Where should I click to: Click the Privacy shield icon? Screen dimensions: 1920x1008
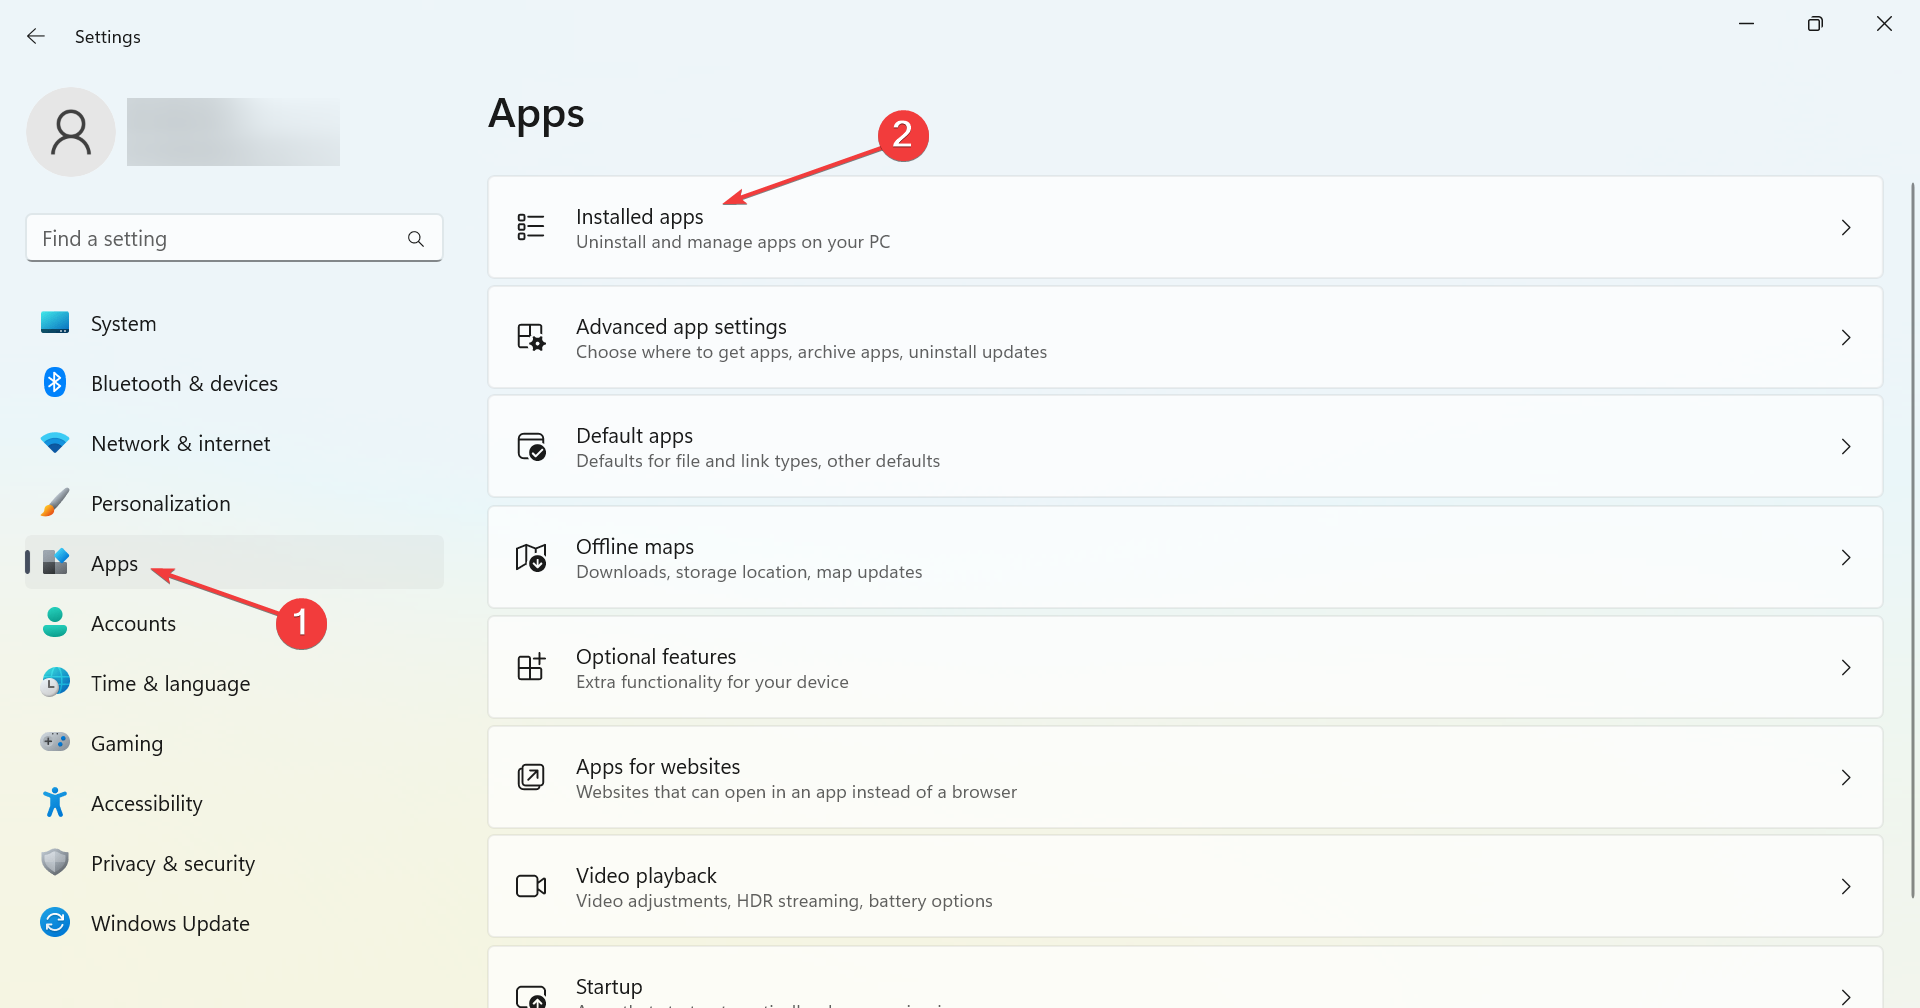55,863
